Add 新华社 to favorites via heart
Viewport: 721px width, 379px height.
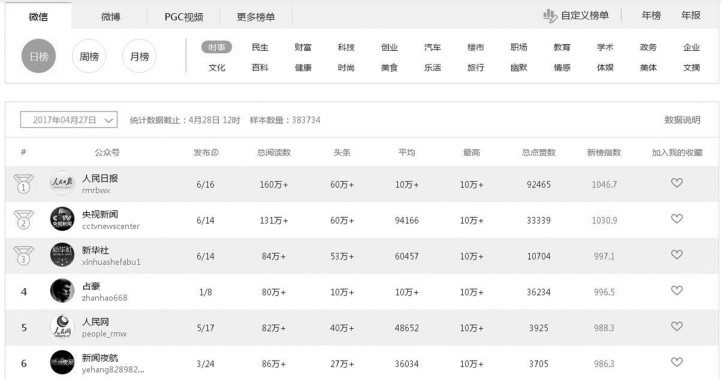(676, 254)
